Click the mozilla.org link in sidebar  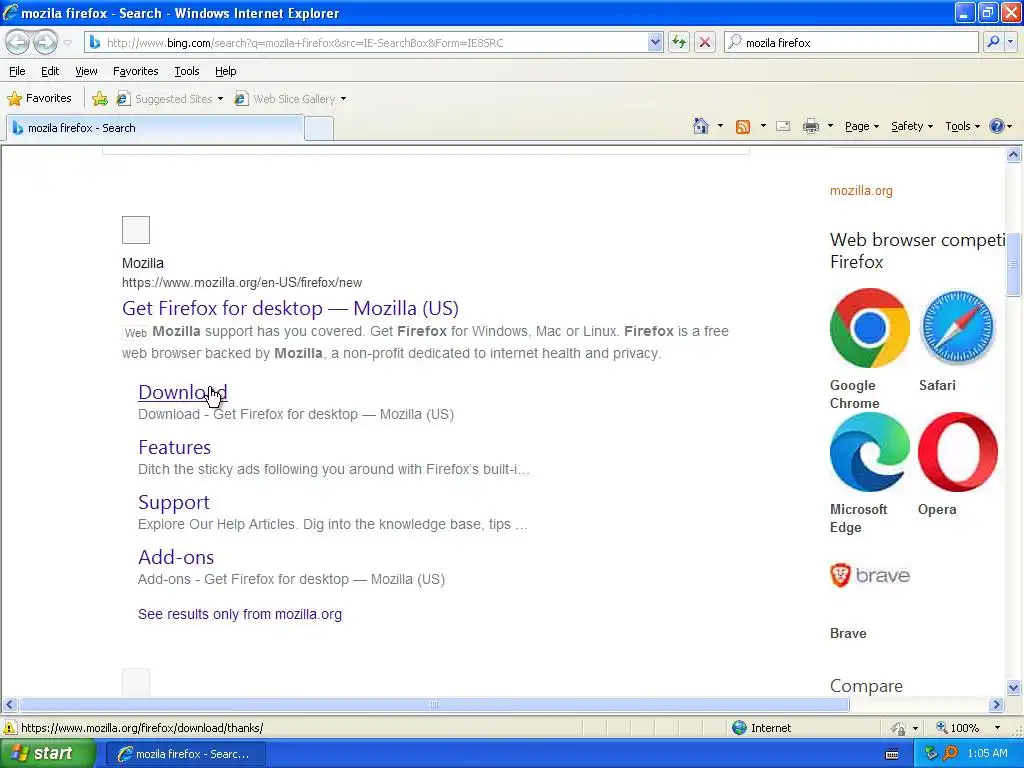pyautogui.click(x=861, y=191)
